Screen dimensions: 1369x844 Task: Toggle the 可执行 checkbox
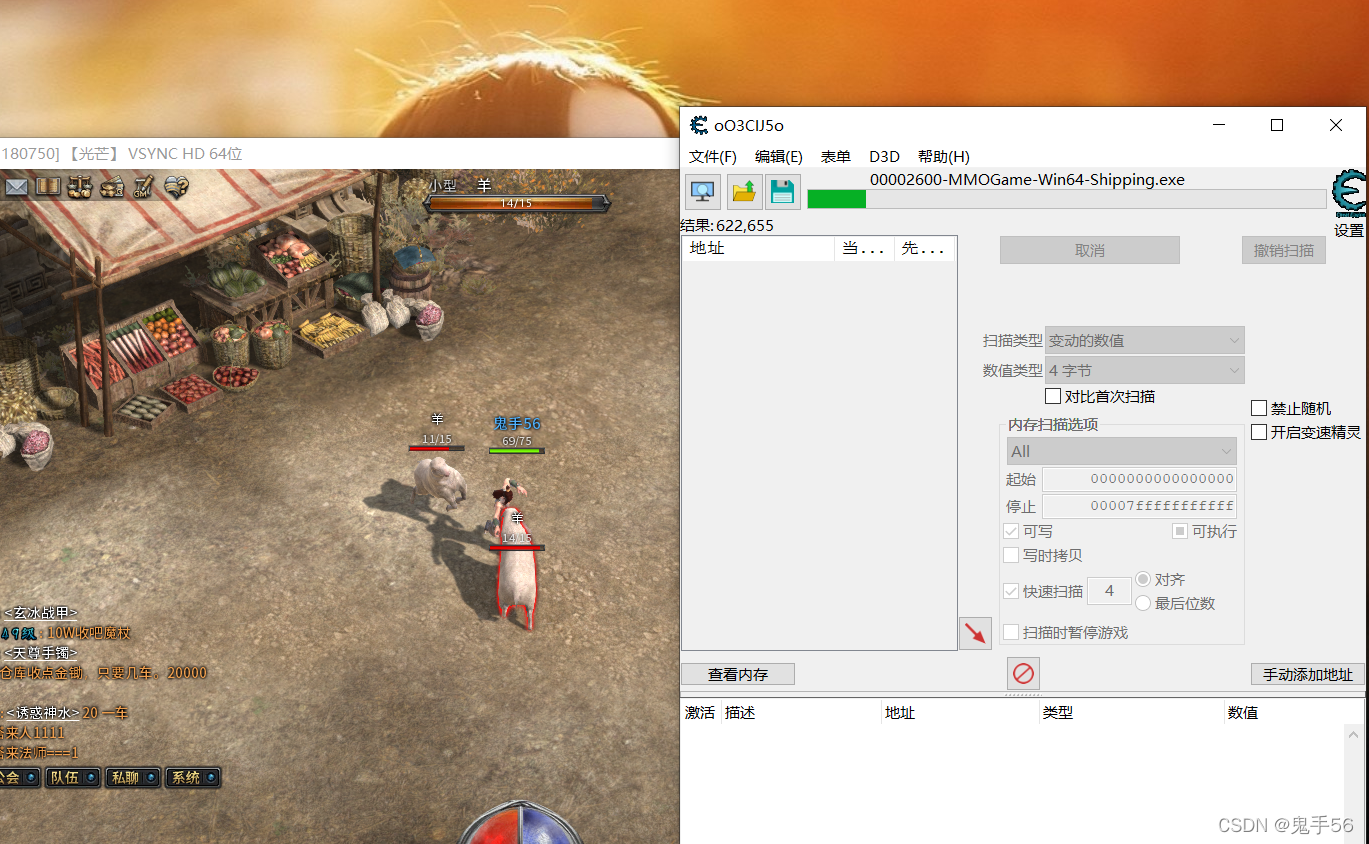[x=1180, y=531]
